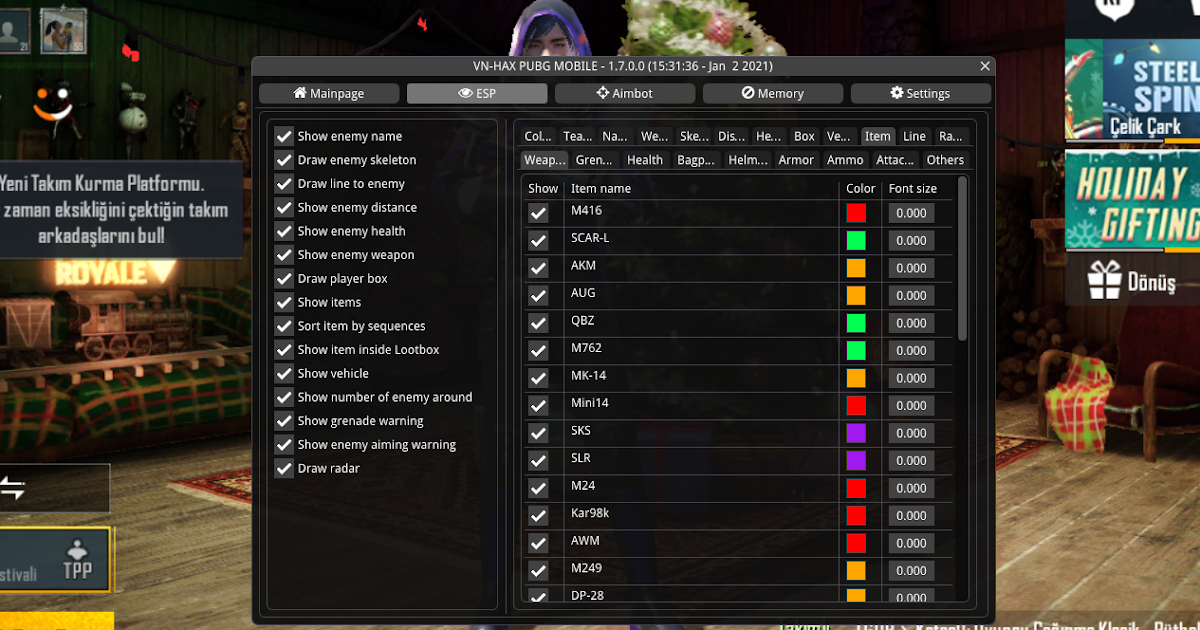Open the Armor item category tab
Viewport: 1200px width, 630px height.
click(797, 160)
